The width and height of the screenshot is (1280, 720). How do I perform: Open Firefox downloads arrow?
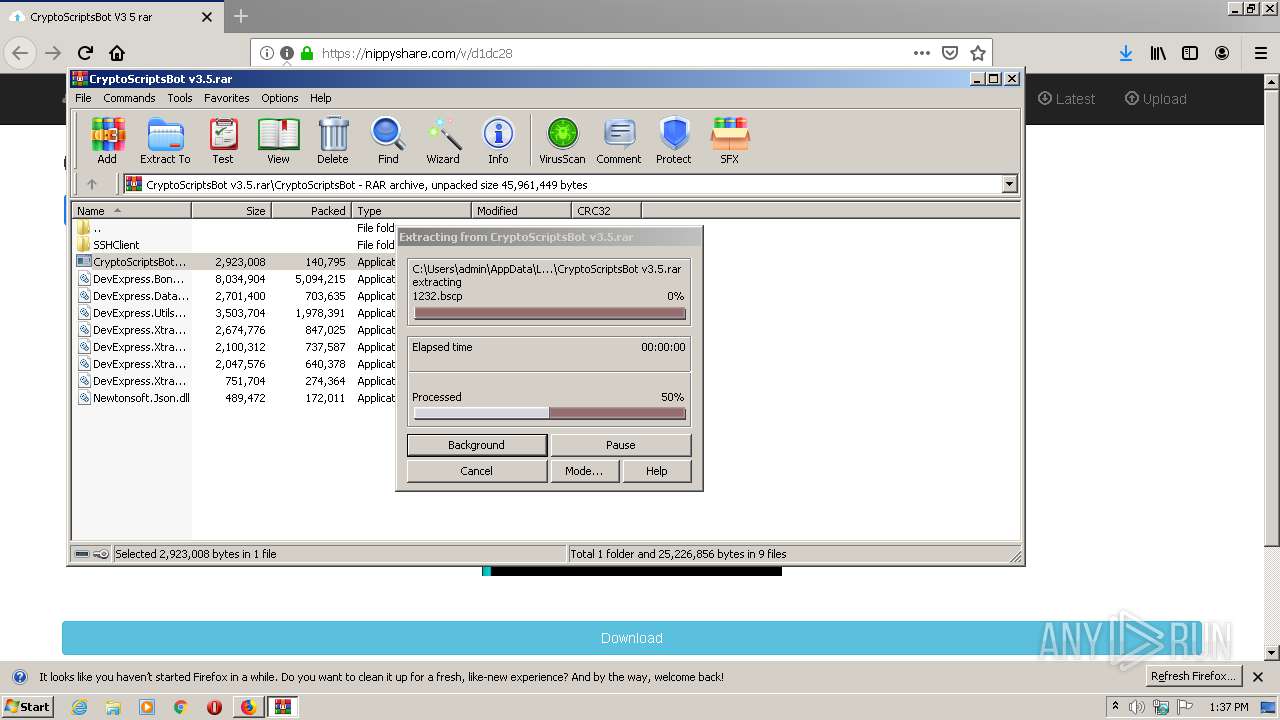(x=1126, y=53)
